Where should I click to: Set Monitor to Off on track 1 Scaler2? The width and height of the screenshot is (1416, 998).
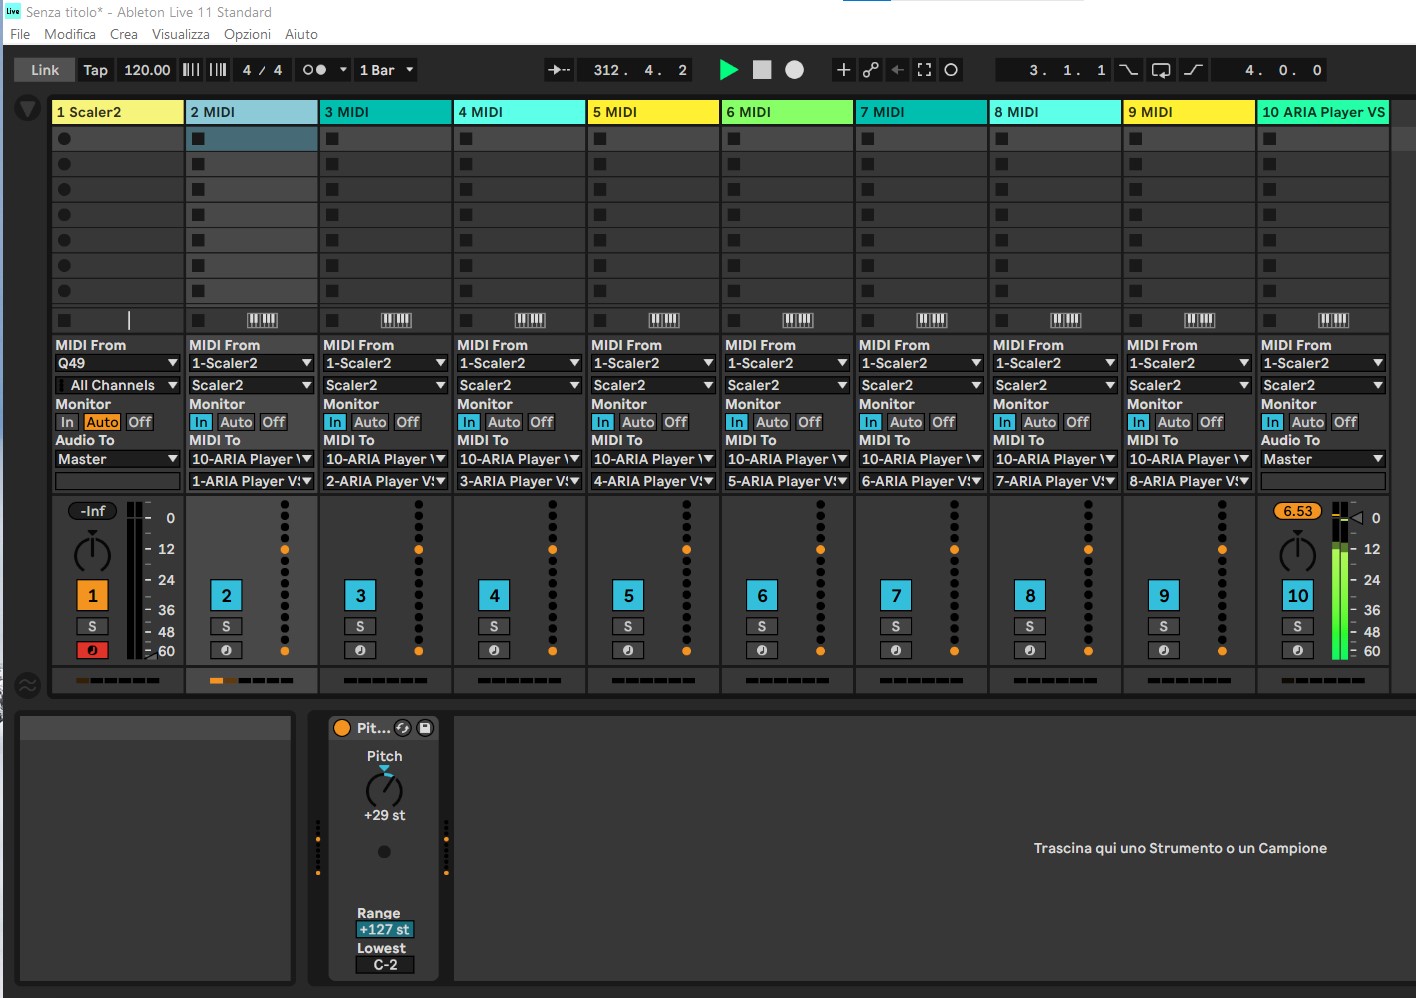click(x=140, y=422)
